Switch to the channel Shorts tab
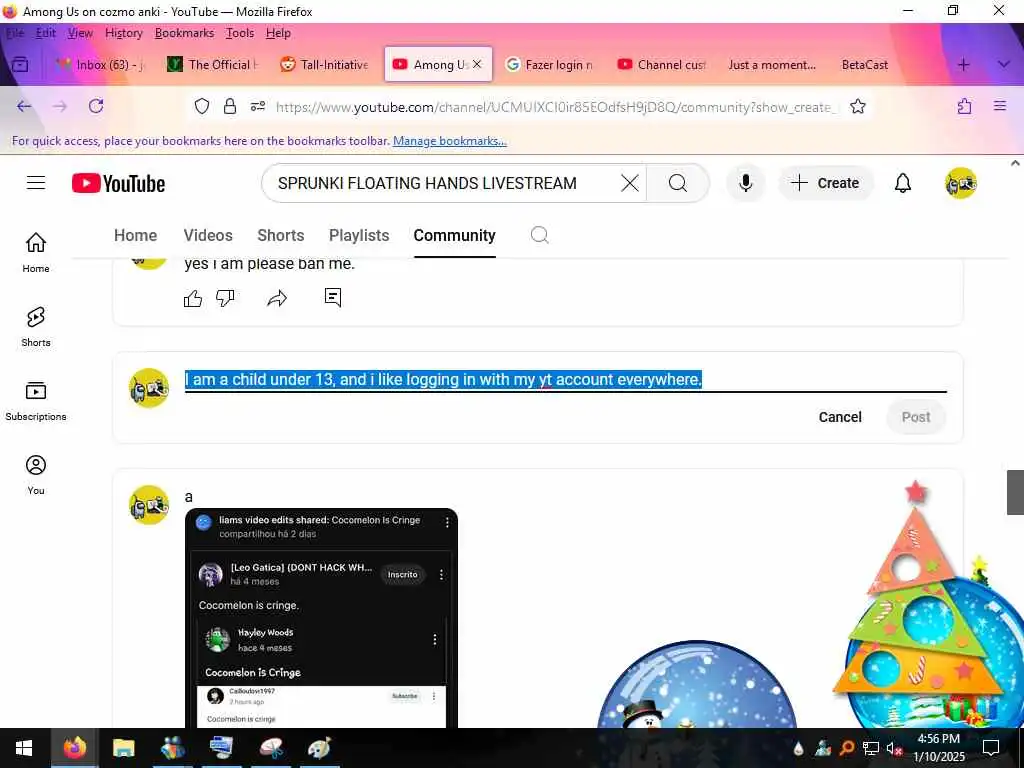 click(281, 235)
